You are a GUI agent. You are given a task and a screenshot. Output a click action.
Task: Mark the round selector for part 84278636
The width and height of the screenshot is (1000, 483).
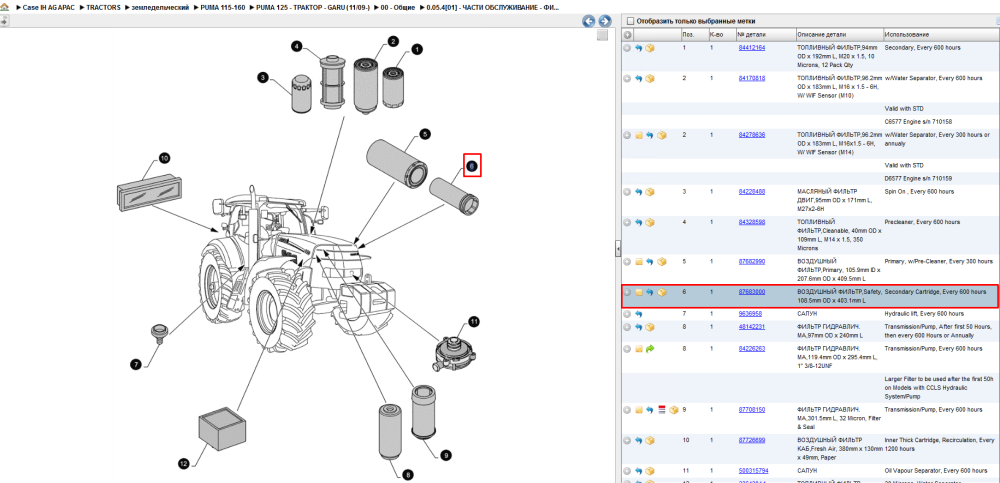(x=628, y=135)
